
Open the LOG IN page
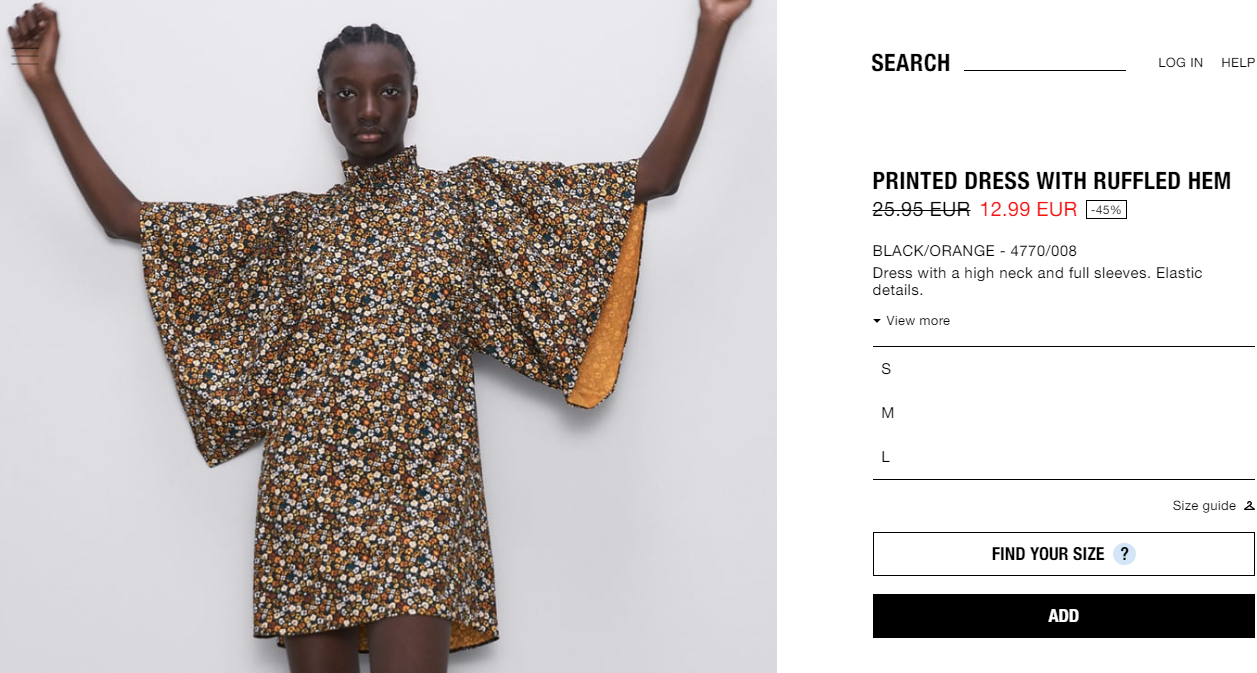coord(1180,63)
